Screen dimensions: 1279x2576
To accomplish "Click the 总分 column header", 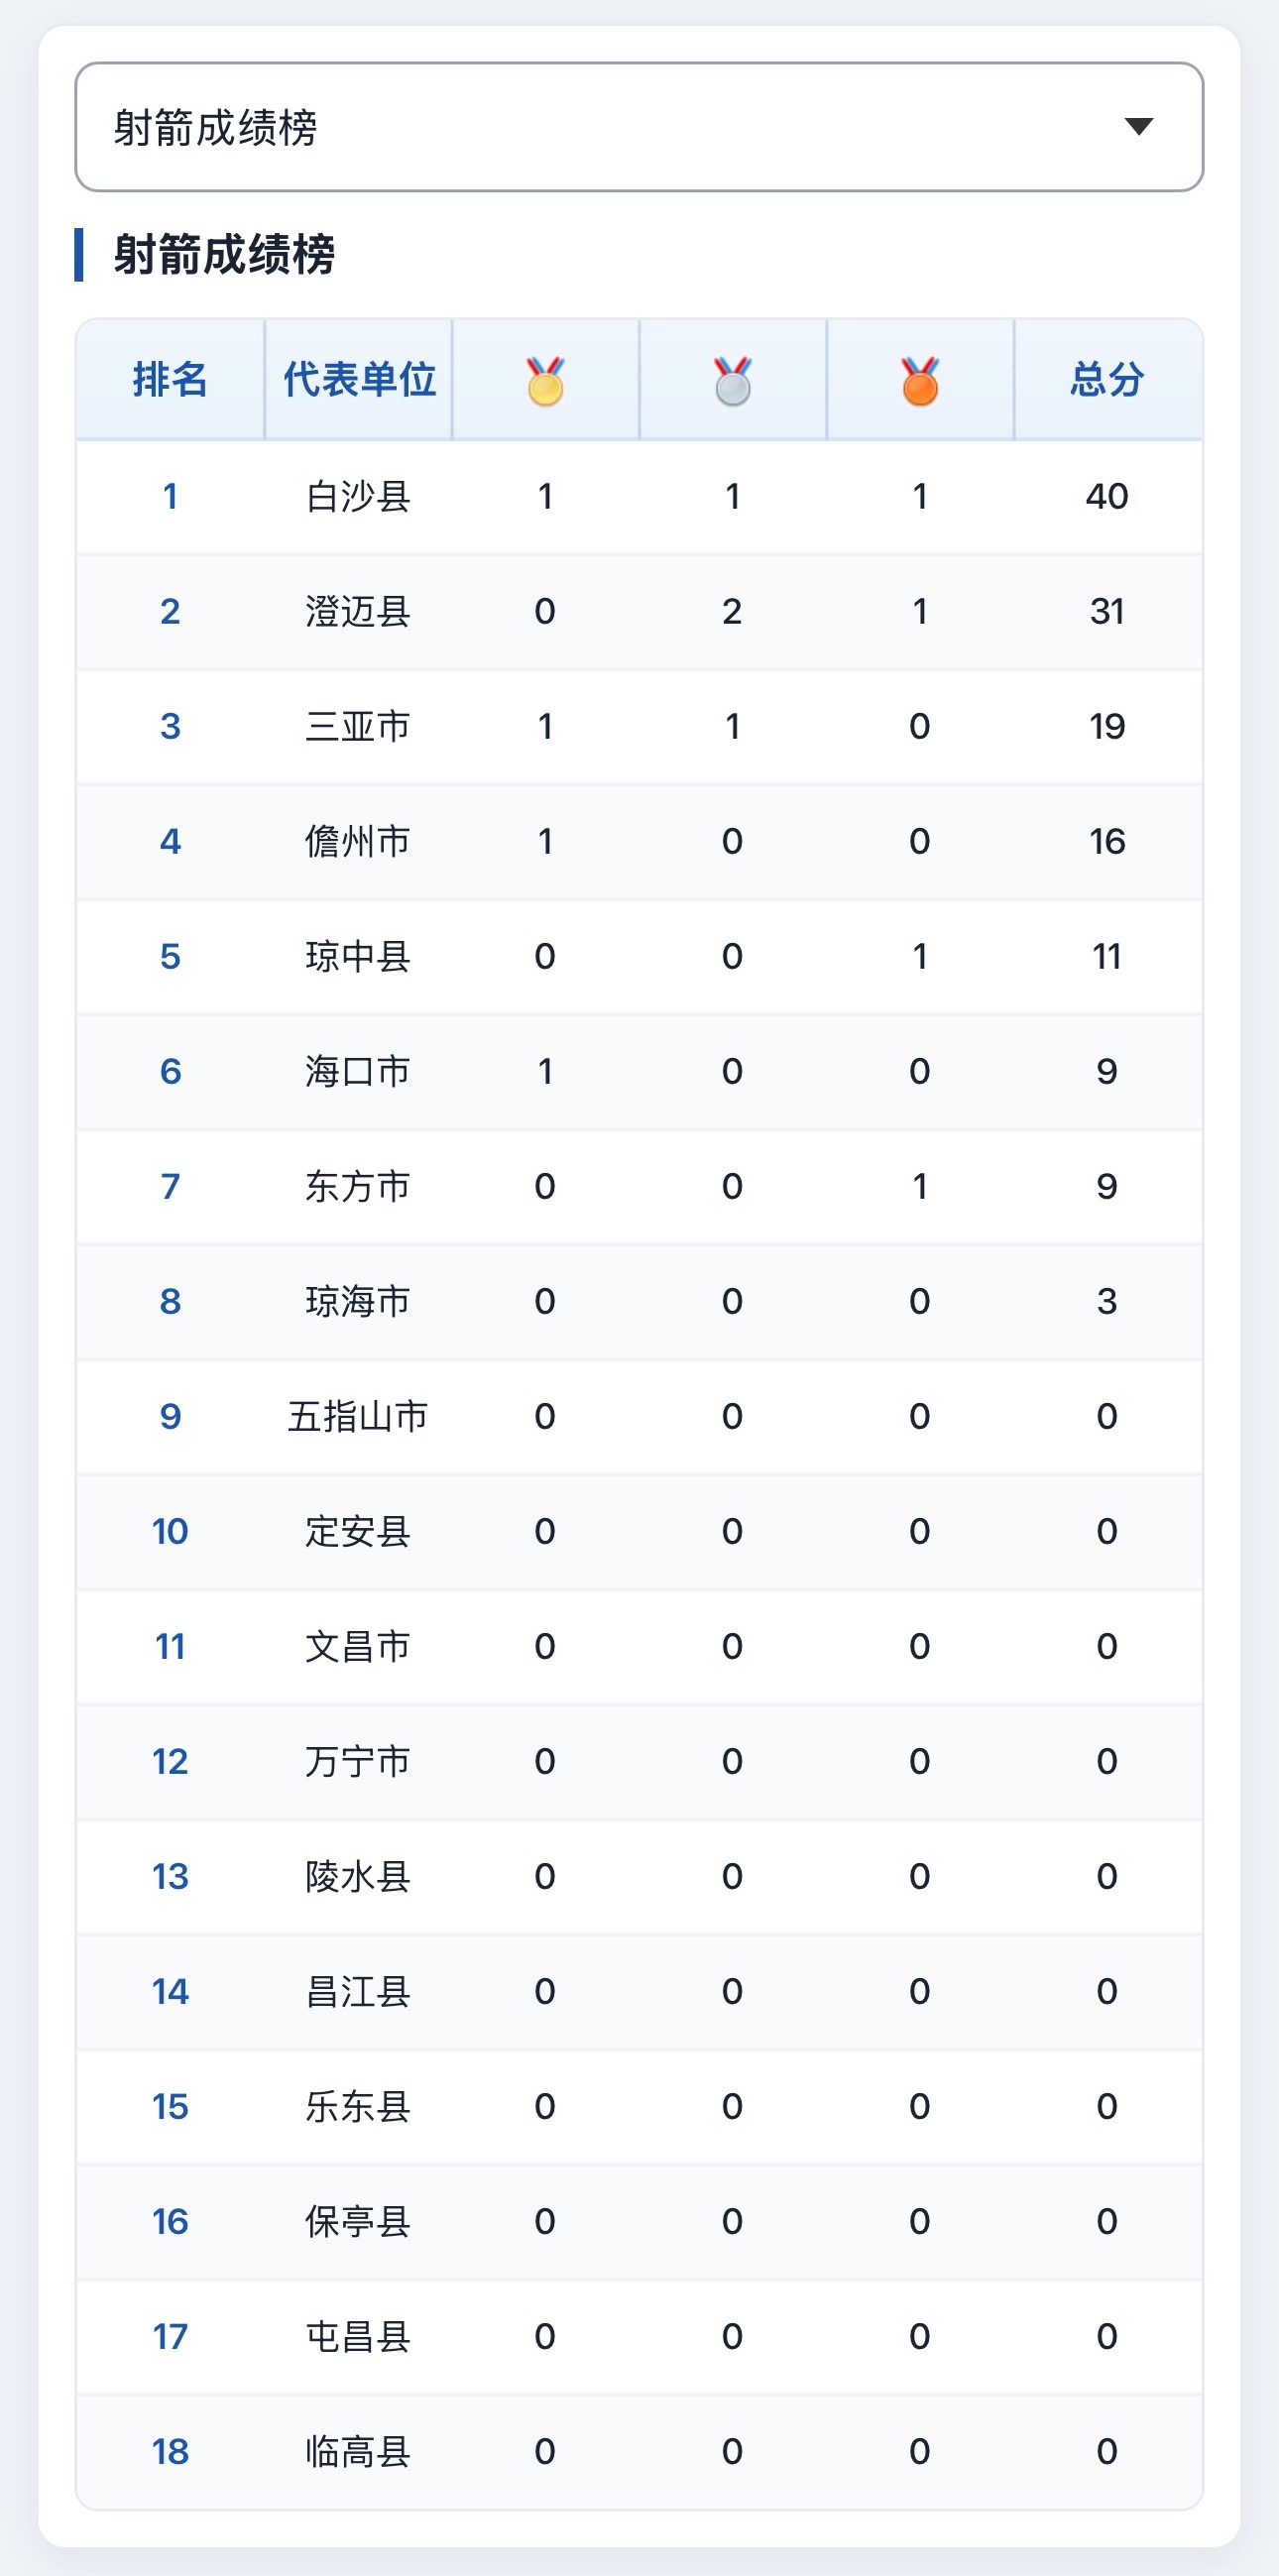I will click(1107, 380).
